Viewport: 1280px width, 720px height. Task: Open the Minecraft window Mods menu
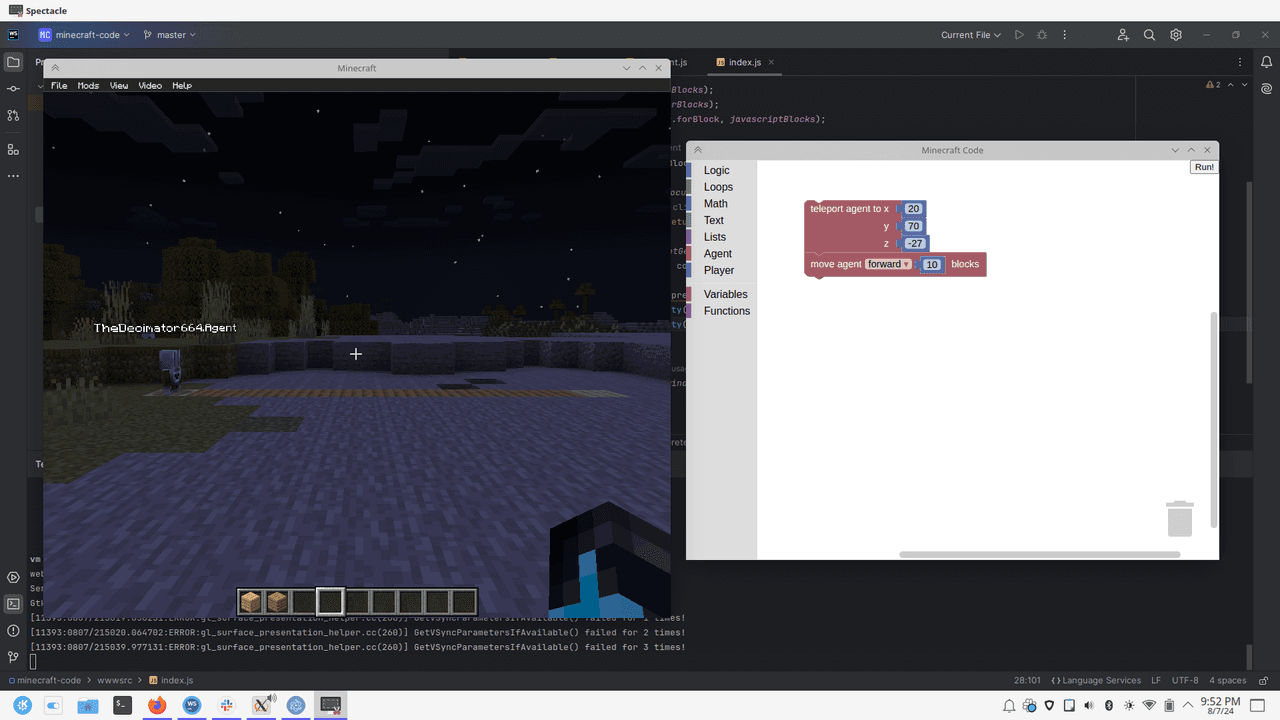click(88, 86)
